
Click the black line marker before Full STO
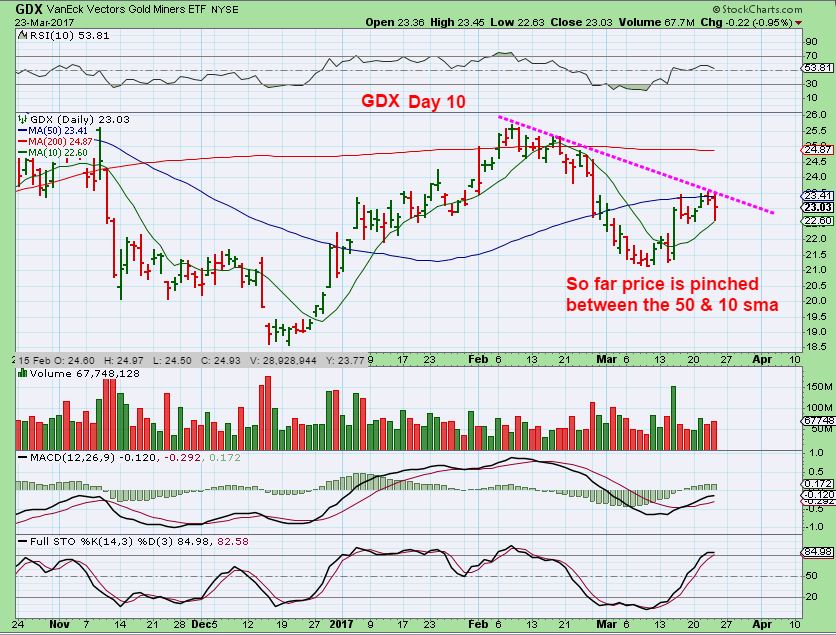[x=22, y=541]
